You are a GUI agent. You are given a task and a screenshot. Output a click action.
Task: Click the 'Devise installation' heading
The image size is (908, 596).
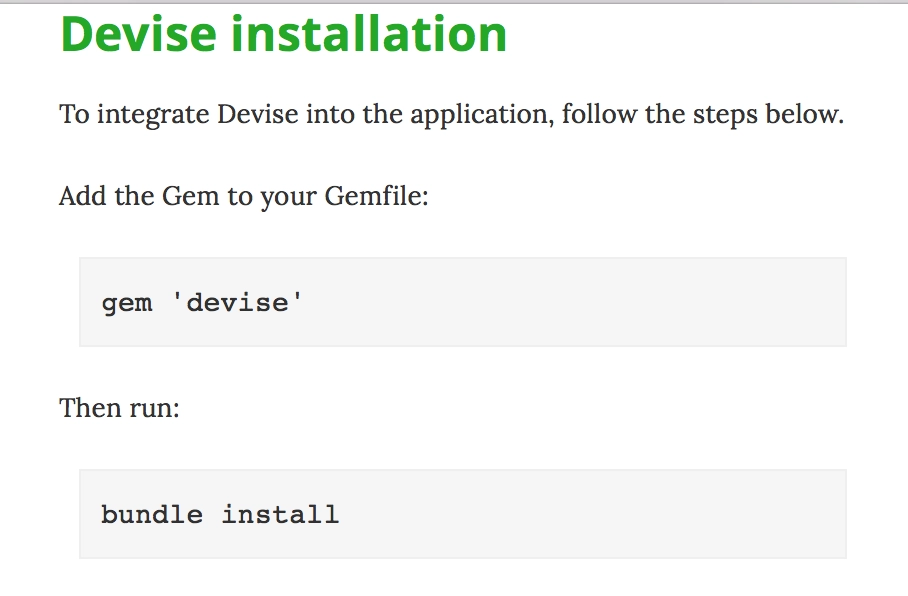pos(283,34)
